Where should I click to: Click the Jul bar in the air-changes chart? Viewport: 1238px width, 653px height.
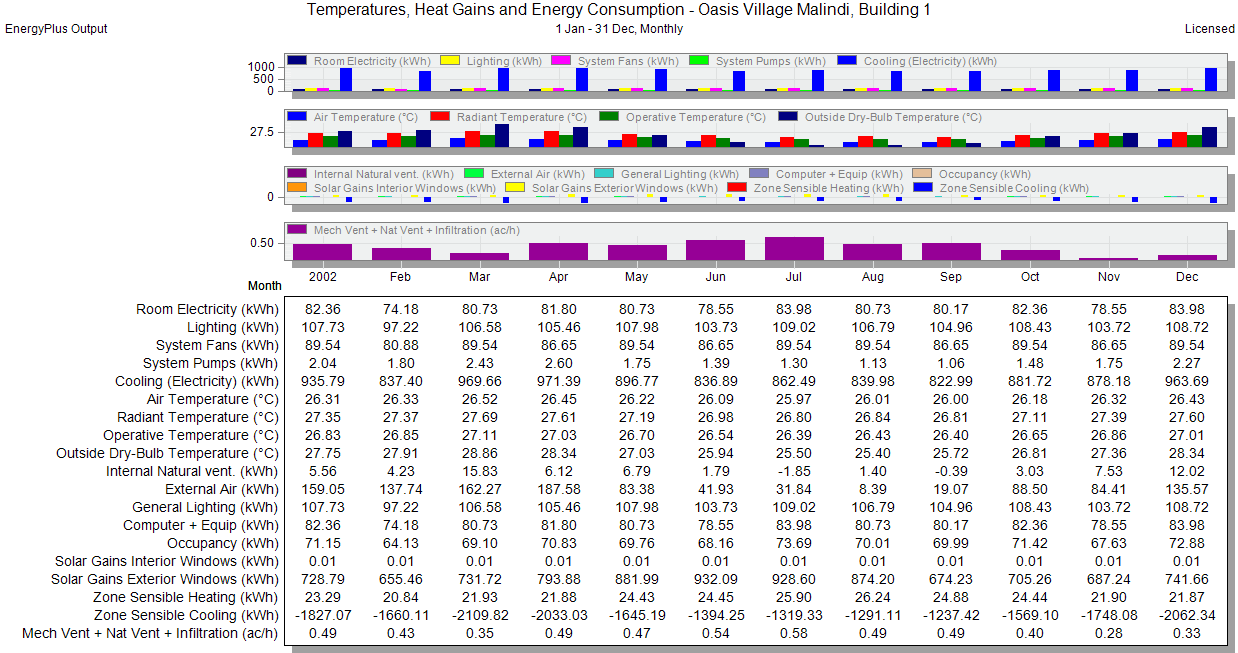[794, 249]
